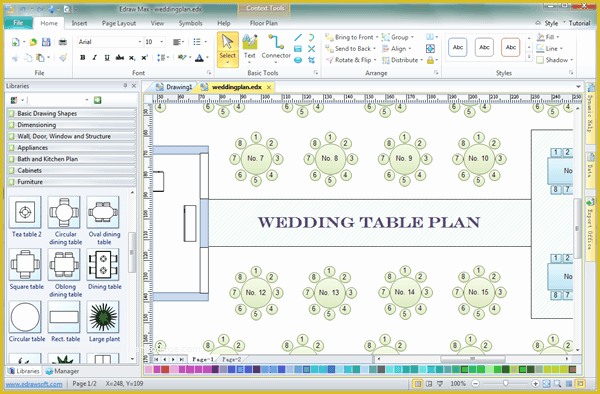
Task: Open the Group dropdown
Action: [x=412, y=37]
